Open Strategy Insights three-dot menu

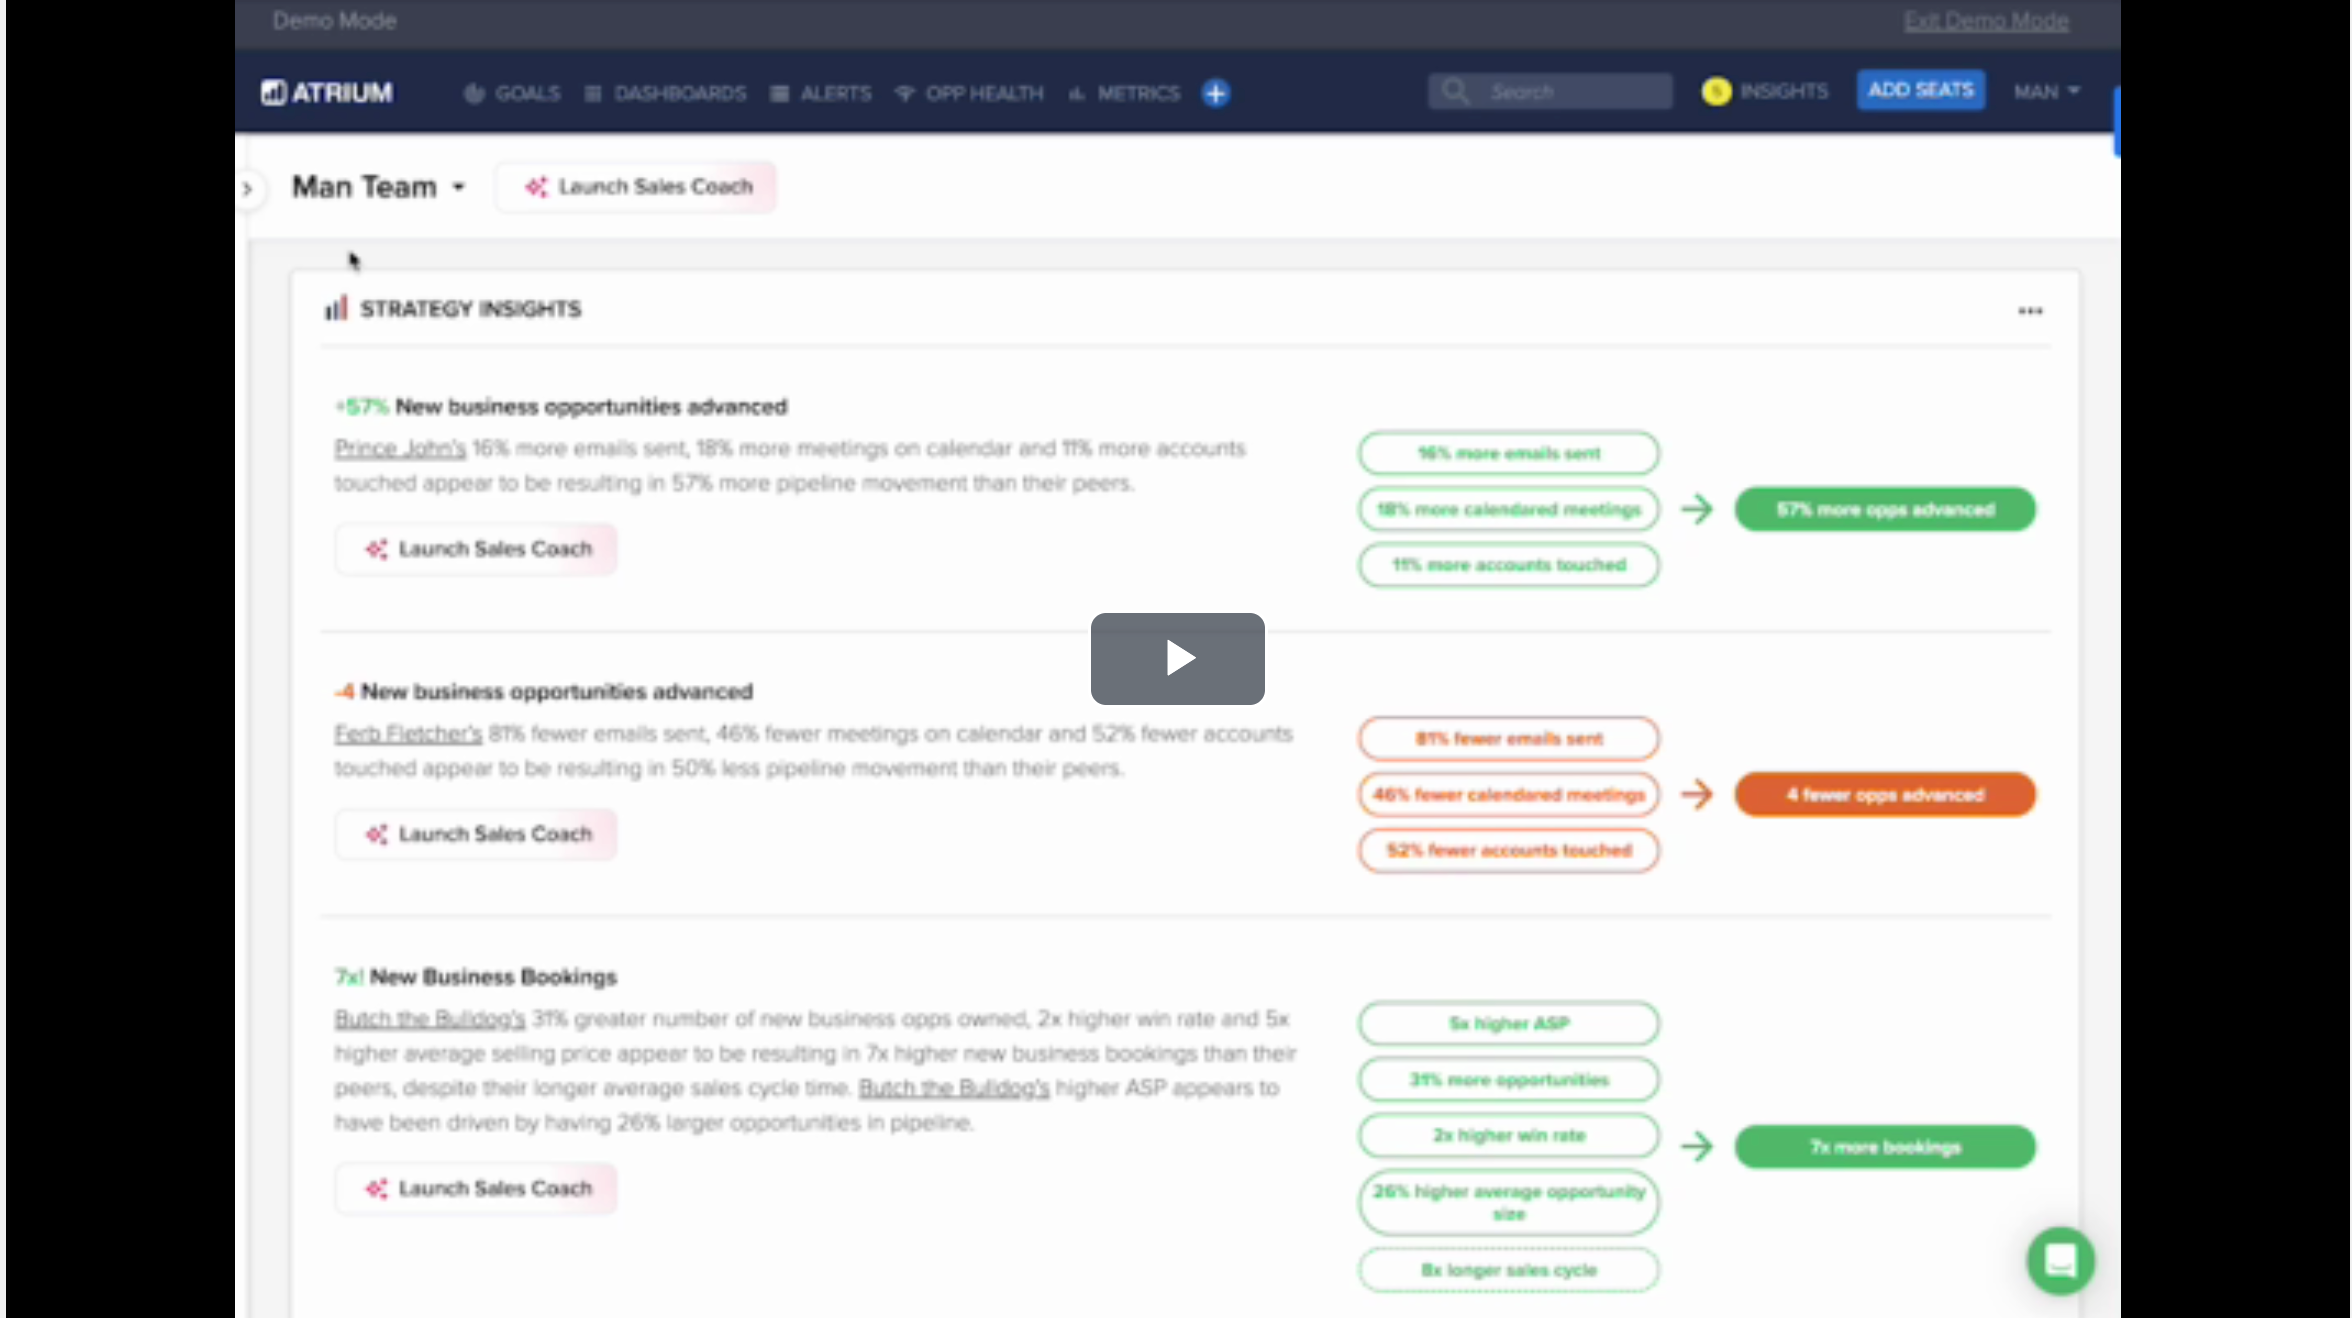coord(2030,311)
